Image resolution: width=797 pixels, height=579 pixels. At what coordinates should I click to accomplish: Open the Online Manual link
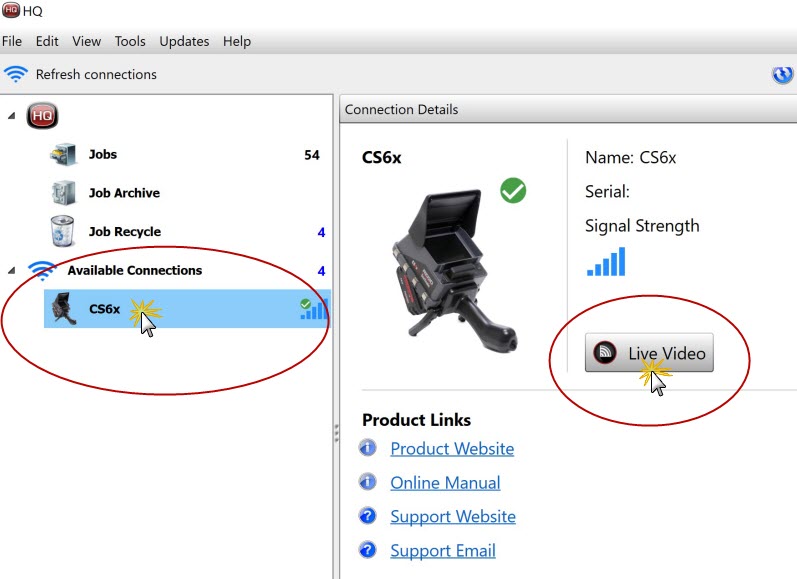click(445, 482)
